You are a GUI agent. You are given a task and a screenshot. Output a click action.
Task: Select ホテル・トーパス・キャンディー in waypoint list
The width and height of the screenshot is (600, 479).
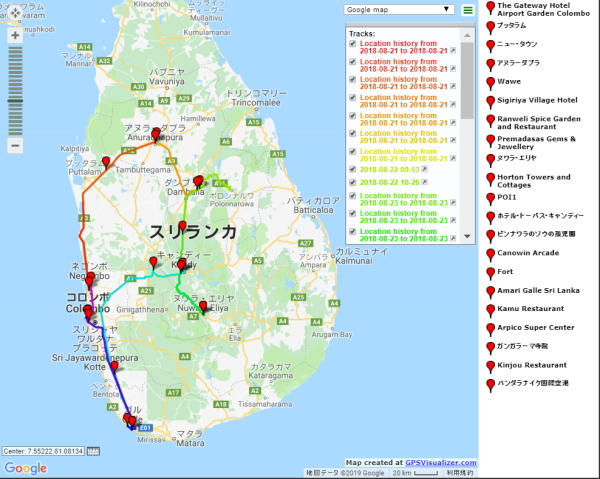(x=540, y=215)
